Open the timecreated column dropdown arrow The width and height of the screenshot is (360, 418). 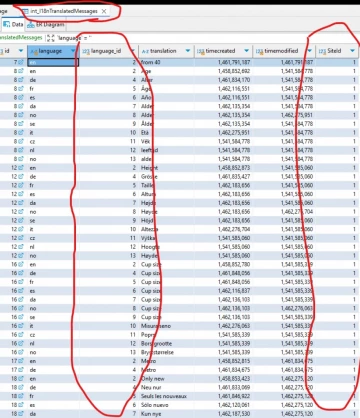point(246,51)
